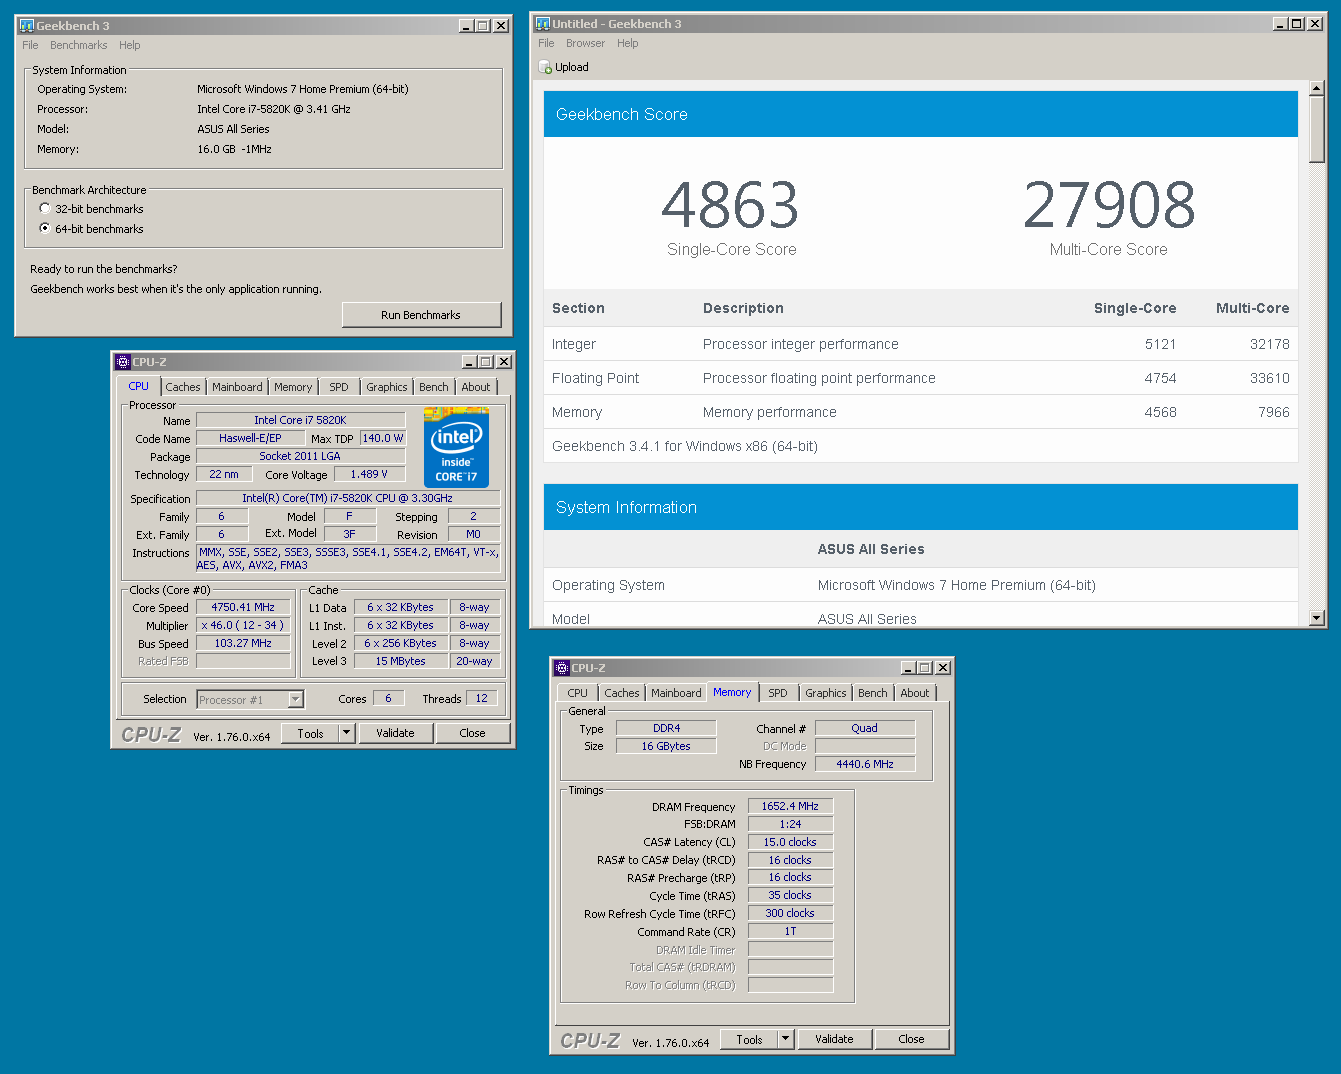Switch to SPD tab in CPU-Z CPU window
The width and height of the screenshot is (1341, 1074).
coord(339,387)
